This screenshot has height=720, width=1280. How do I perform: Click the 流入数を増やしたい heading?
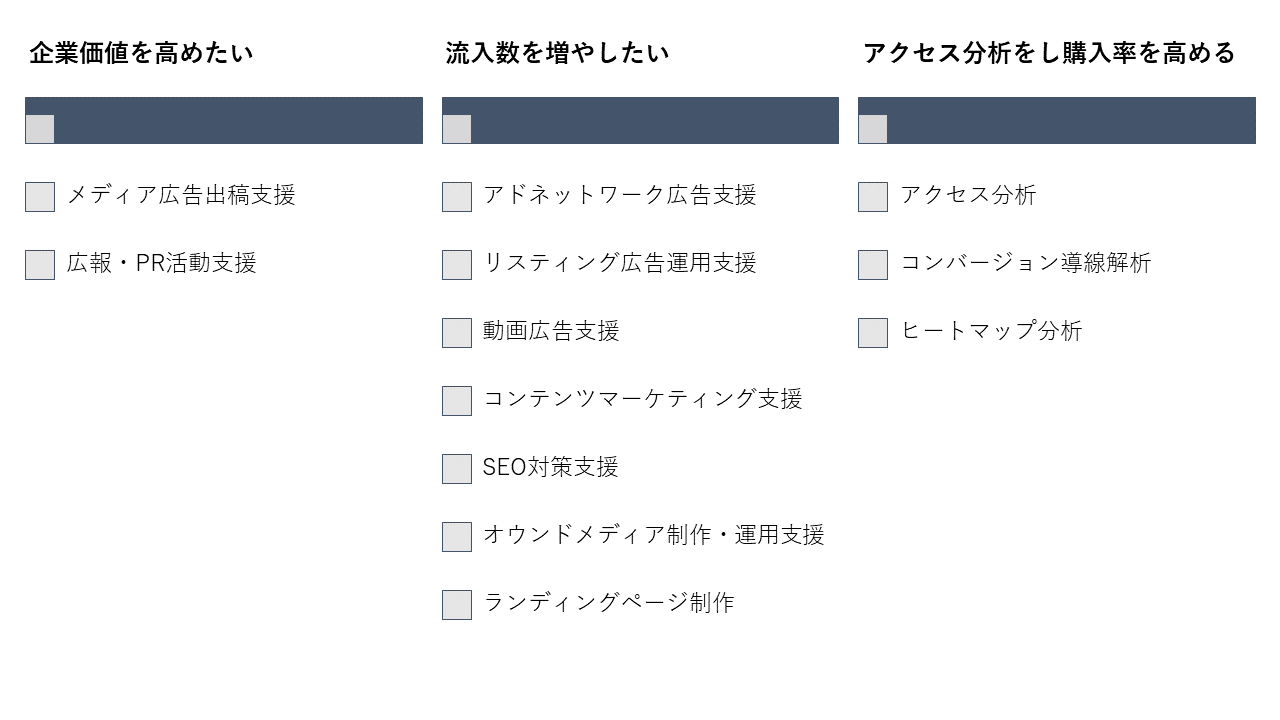[x=557, y=53]
